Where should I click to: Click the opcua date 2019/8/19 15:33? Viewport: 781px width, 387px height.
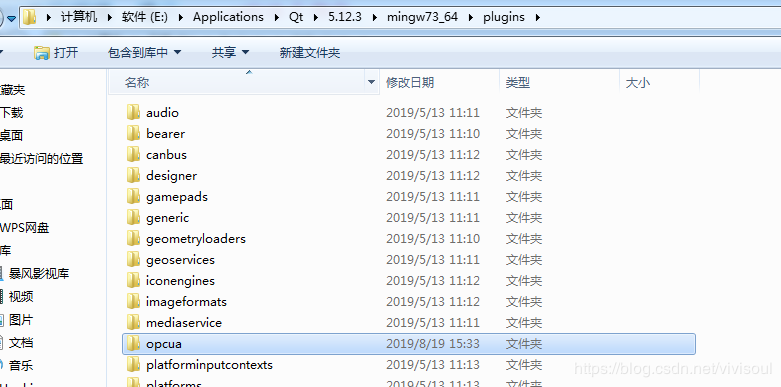[x=433, y=344]
